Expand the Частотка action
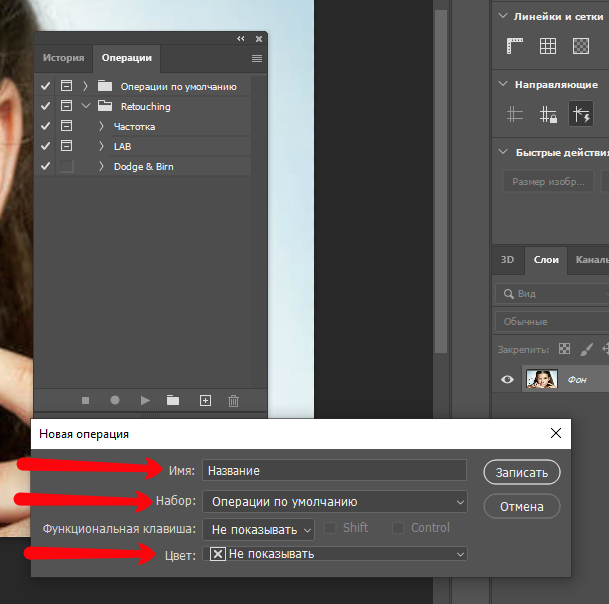The image size is (609, 604). tap(101, 126)
